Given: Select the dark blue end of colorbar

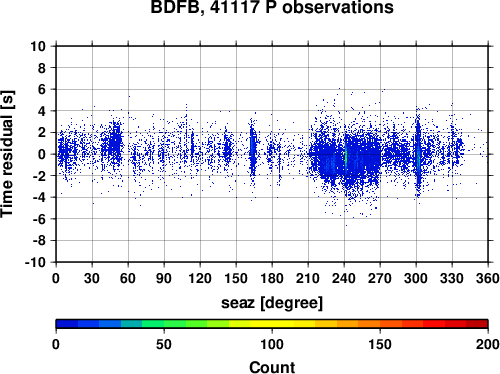Looking at the screenshot, I should 67,324.
